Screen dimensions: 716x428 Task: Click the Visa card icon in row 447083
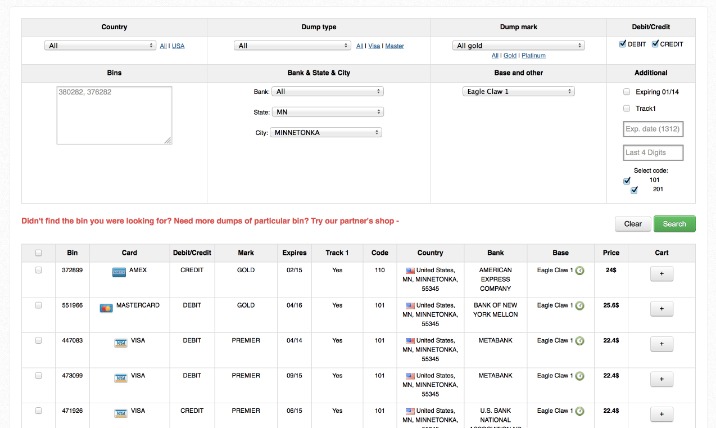click(x=121, y=343)
